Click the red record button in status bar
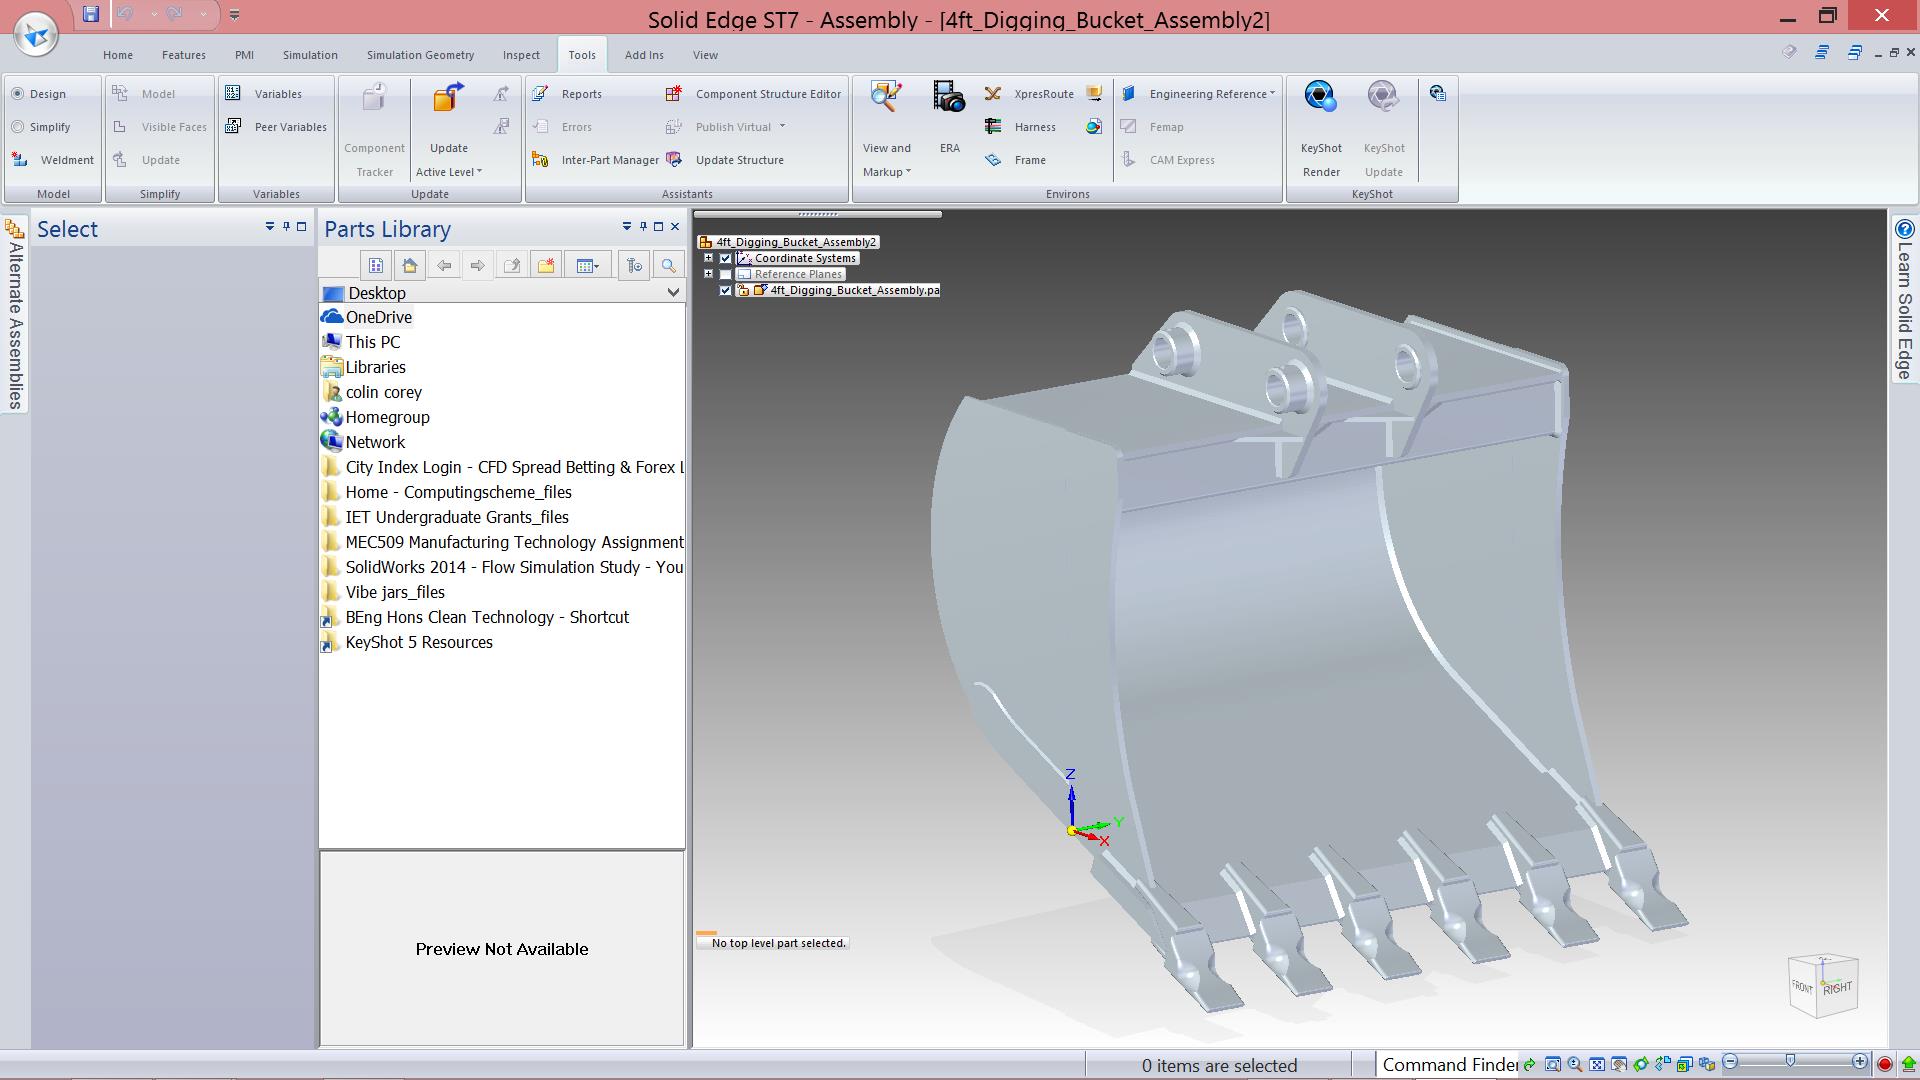This screenshot has width=1920, height=1080. coord(1885,1064)
